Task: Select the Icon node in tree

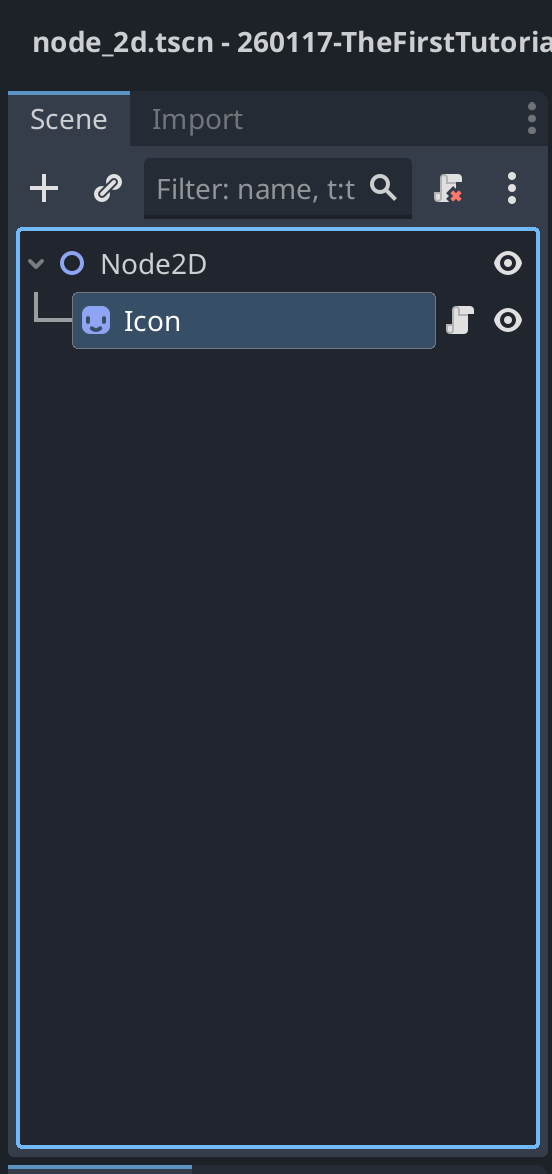Action: point(254,320)
